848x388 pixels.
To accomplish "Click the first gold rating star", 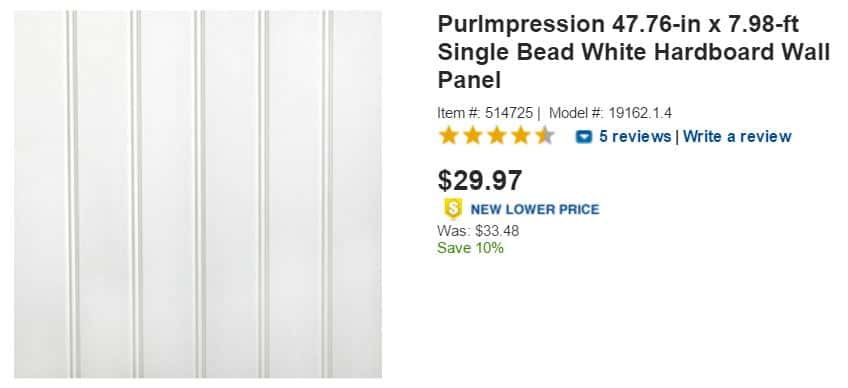I will 448,135.
